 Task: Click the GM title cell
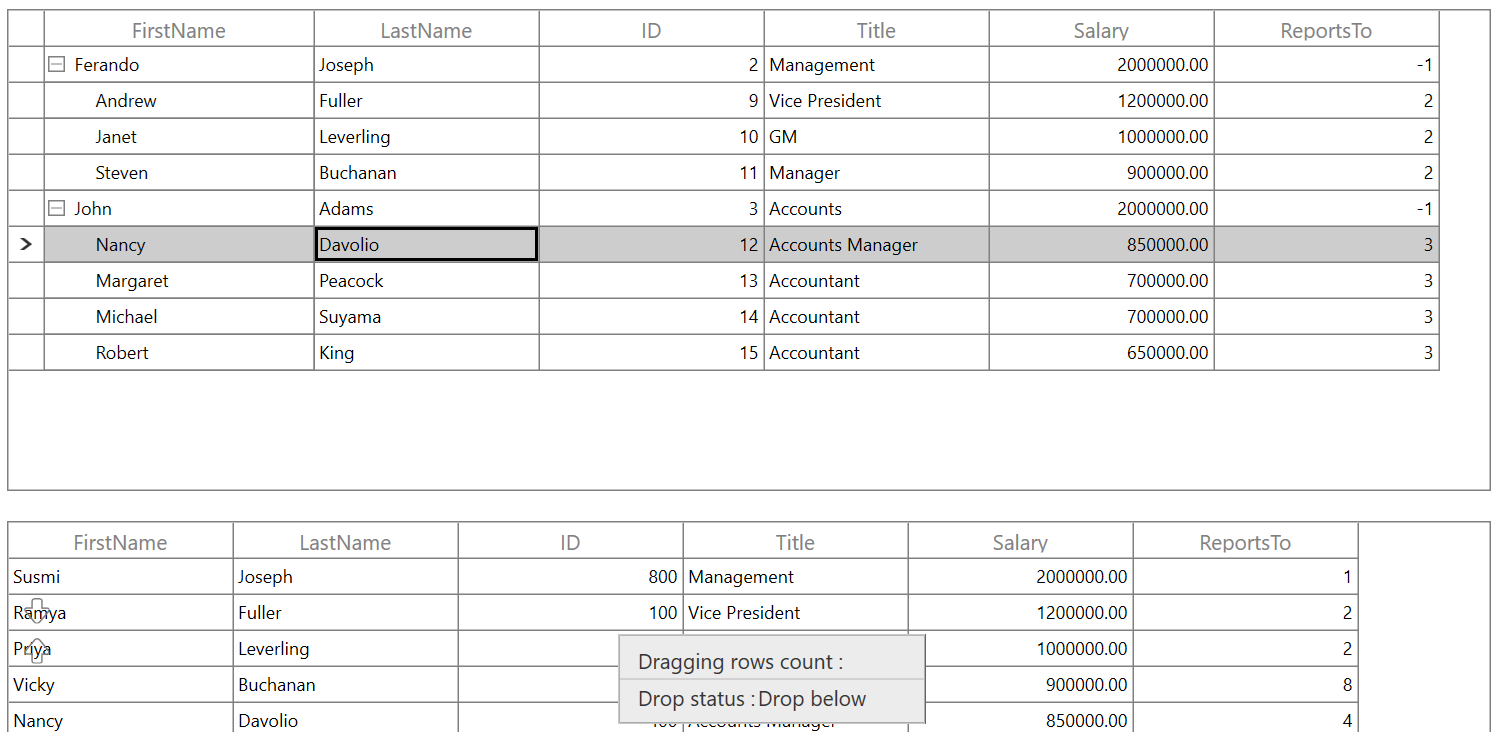877,137
